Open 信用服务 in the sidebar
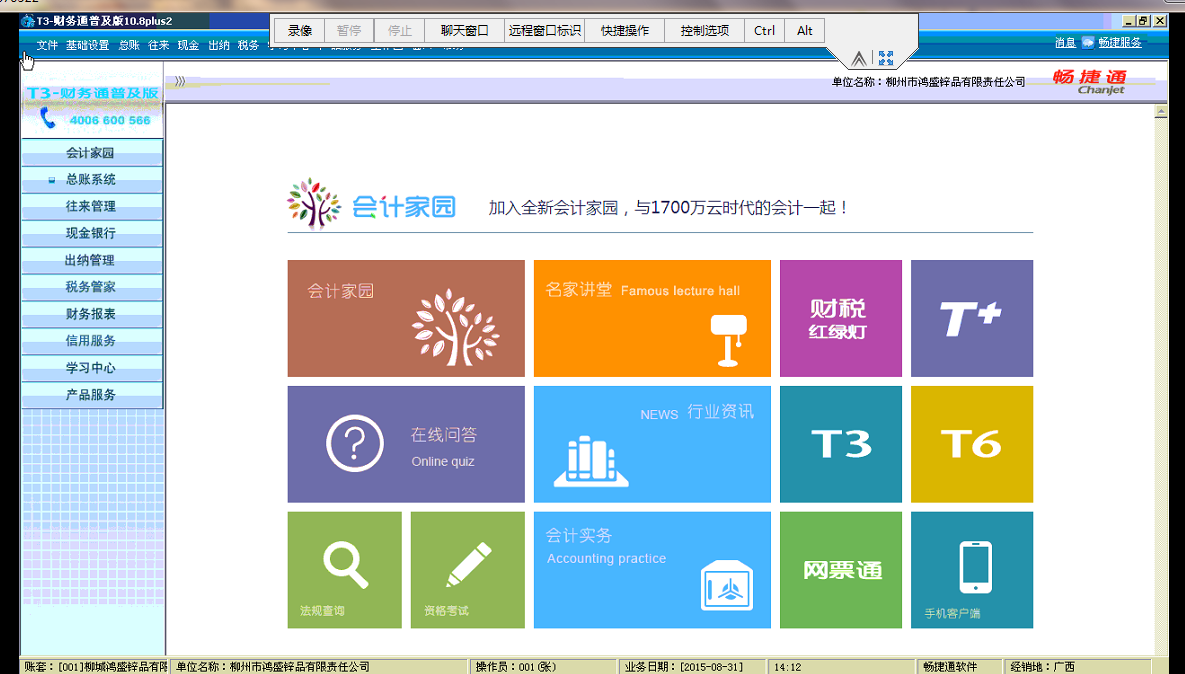The height and width of the screenshot is (674, 1185). [x=91, y=341]
